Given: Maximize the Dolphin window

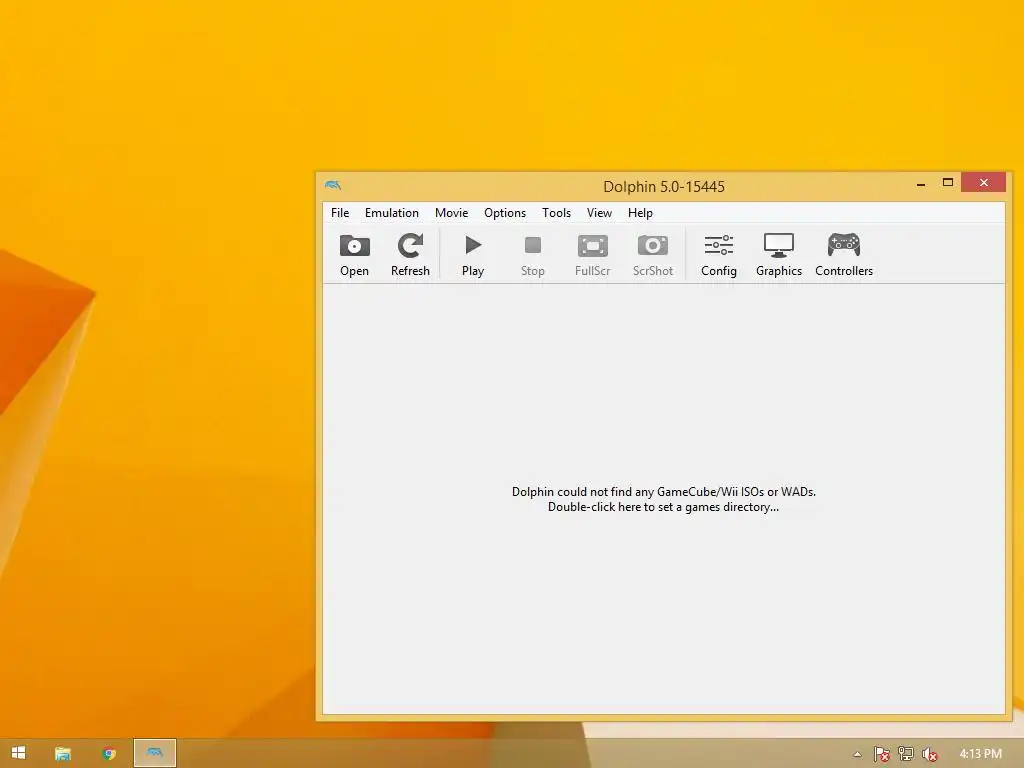Looking at the screenshot, I should pos(948,182).
